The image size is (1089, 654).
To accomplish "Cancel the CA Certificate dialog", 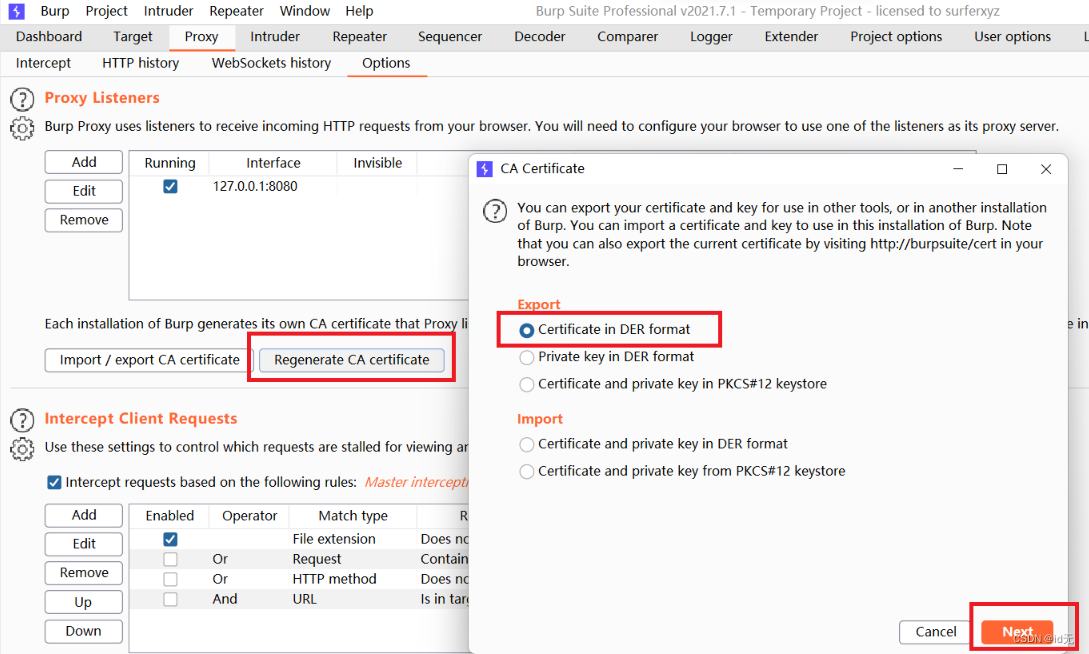I will click(x=936, y=632).
